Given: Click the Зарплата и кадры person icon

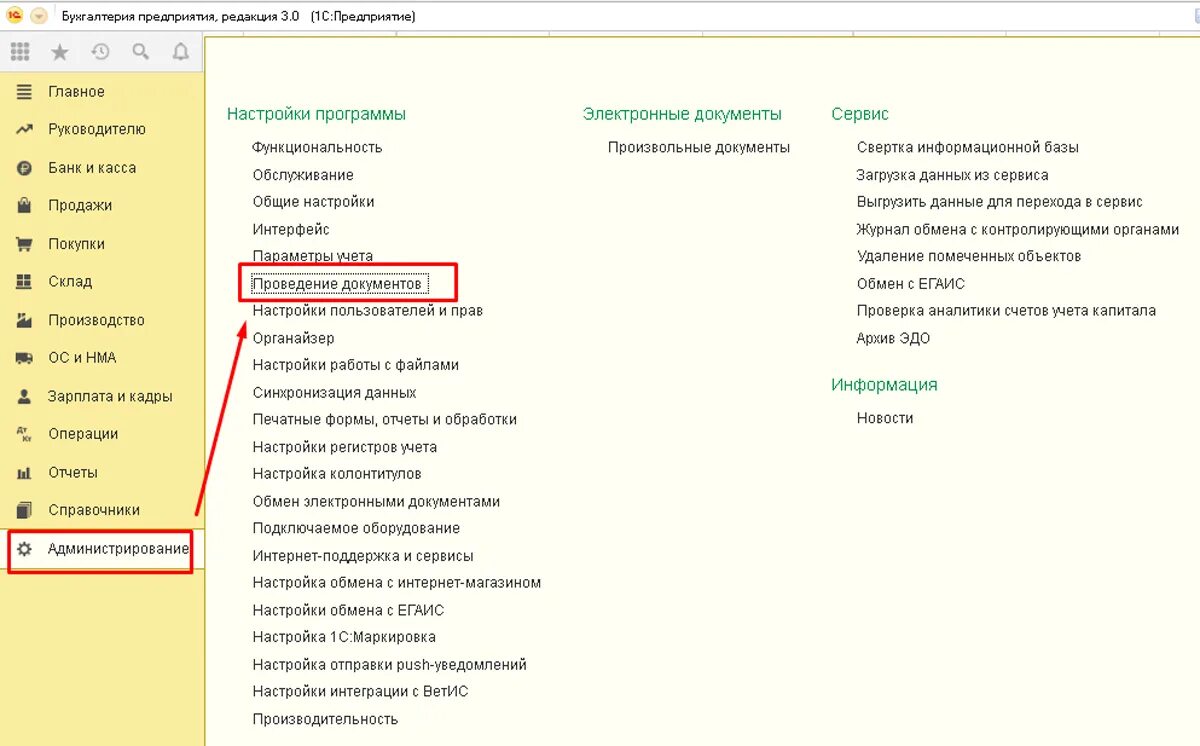Looking at the screenshot, I should [x=25, y=396].
